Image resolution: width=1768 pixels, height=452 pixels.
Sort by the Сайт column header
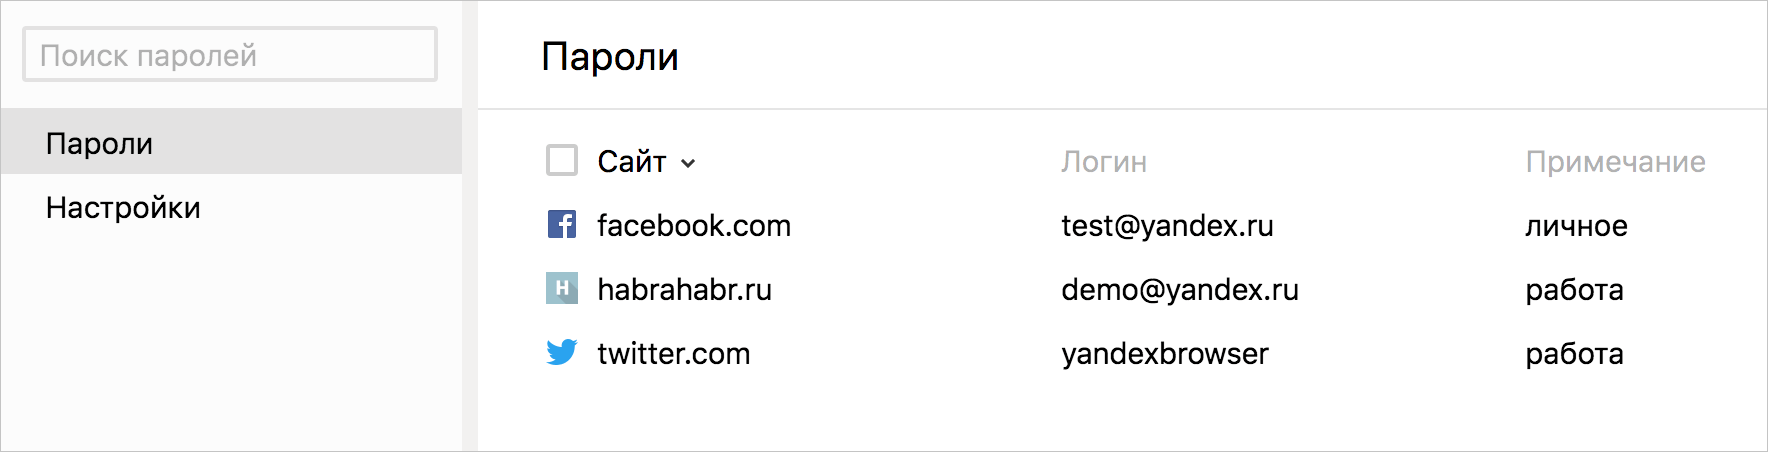point(631,161)
